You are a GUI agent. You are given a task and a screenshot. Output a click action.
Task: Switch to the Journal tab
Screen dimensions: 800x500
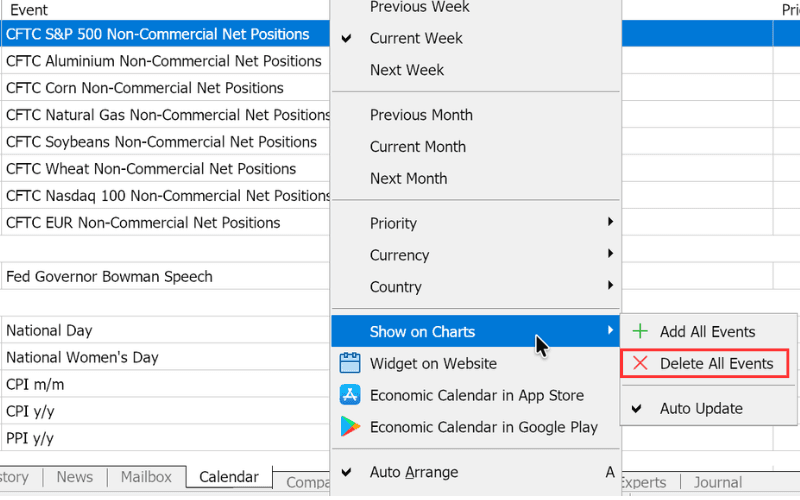[717, 482]
